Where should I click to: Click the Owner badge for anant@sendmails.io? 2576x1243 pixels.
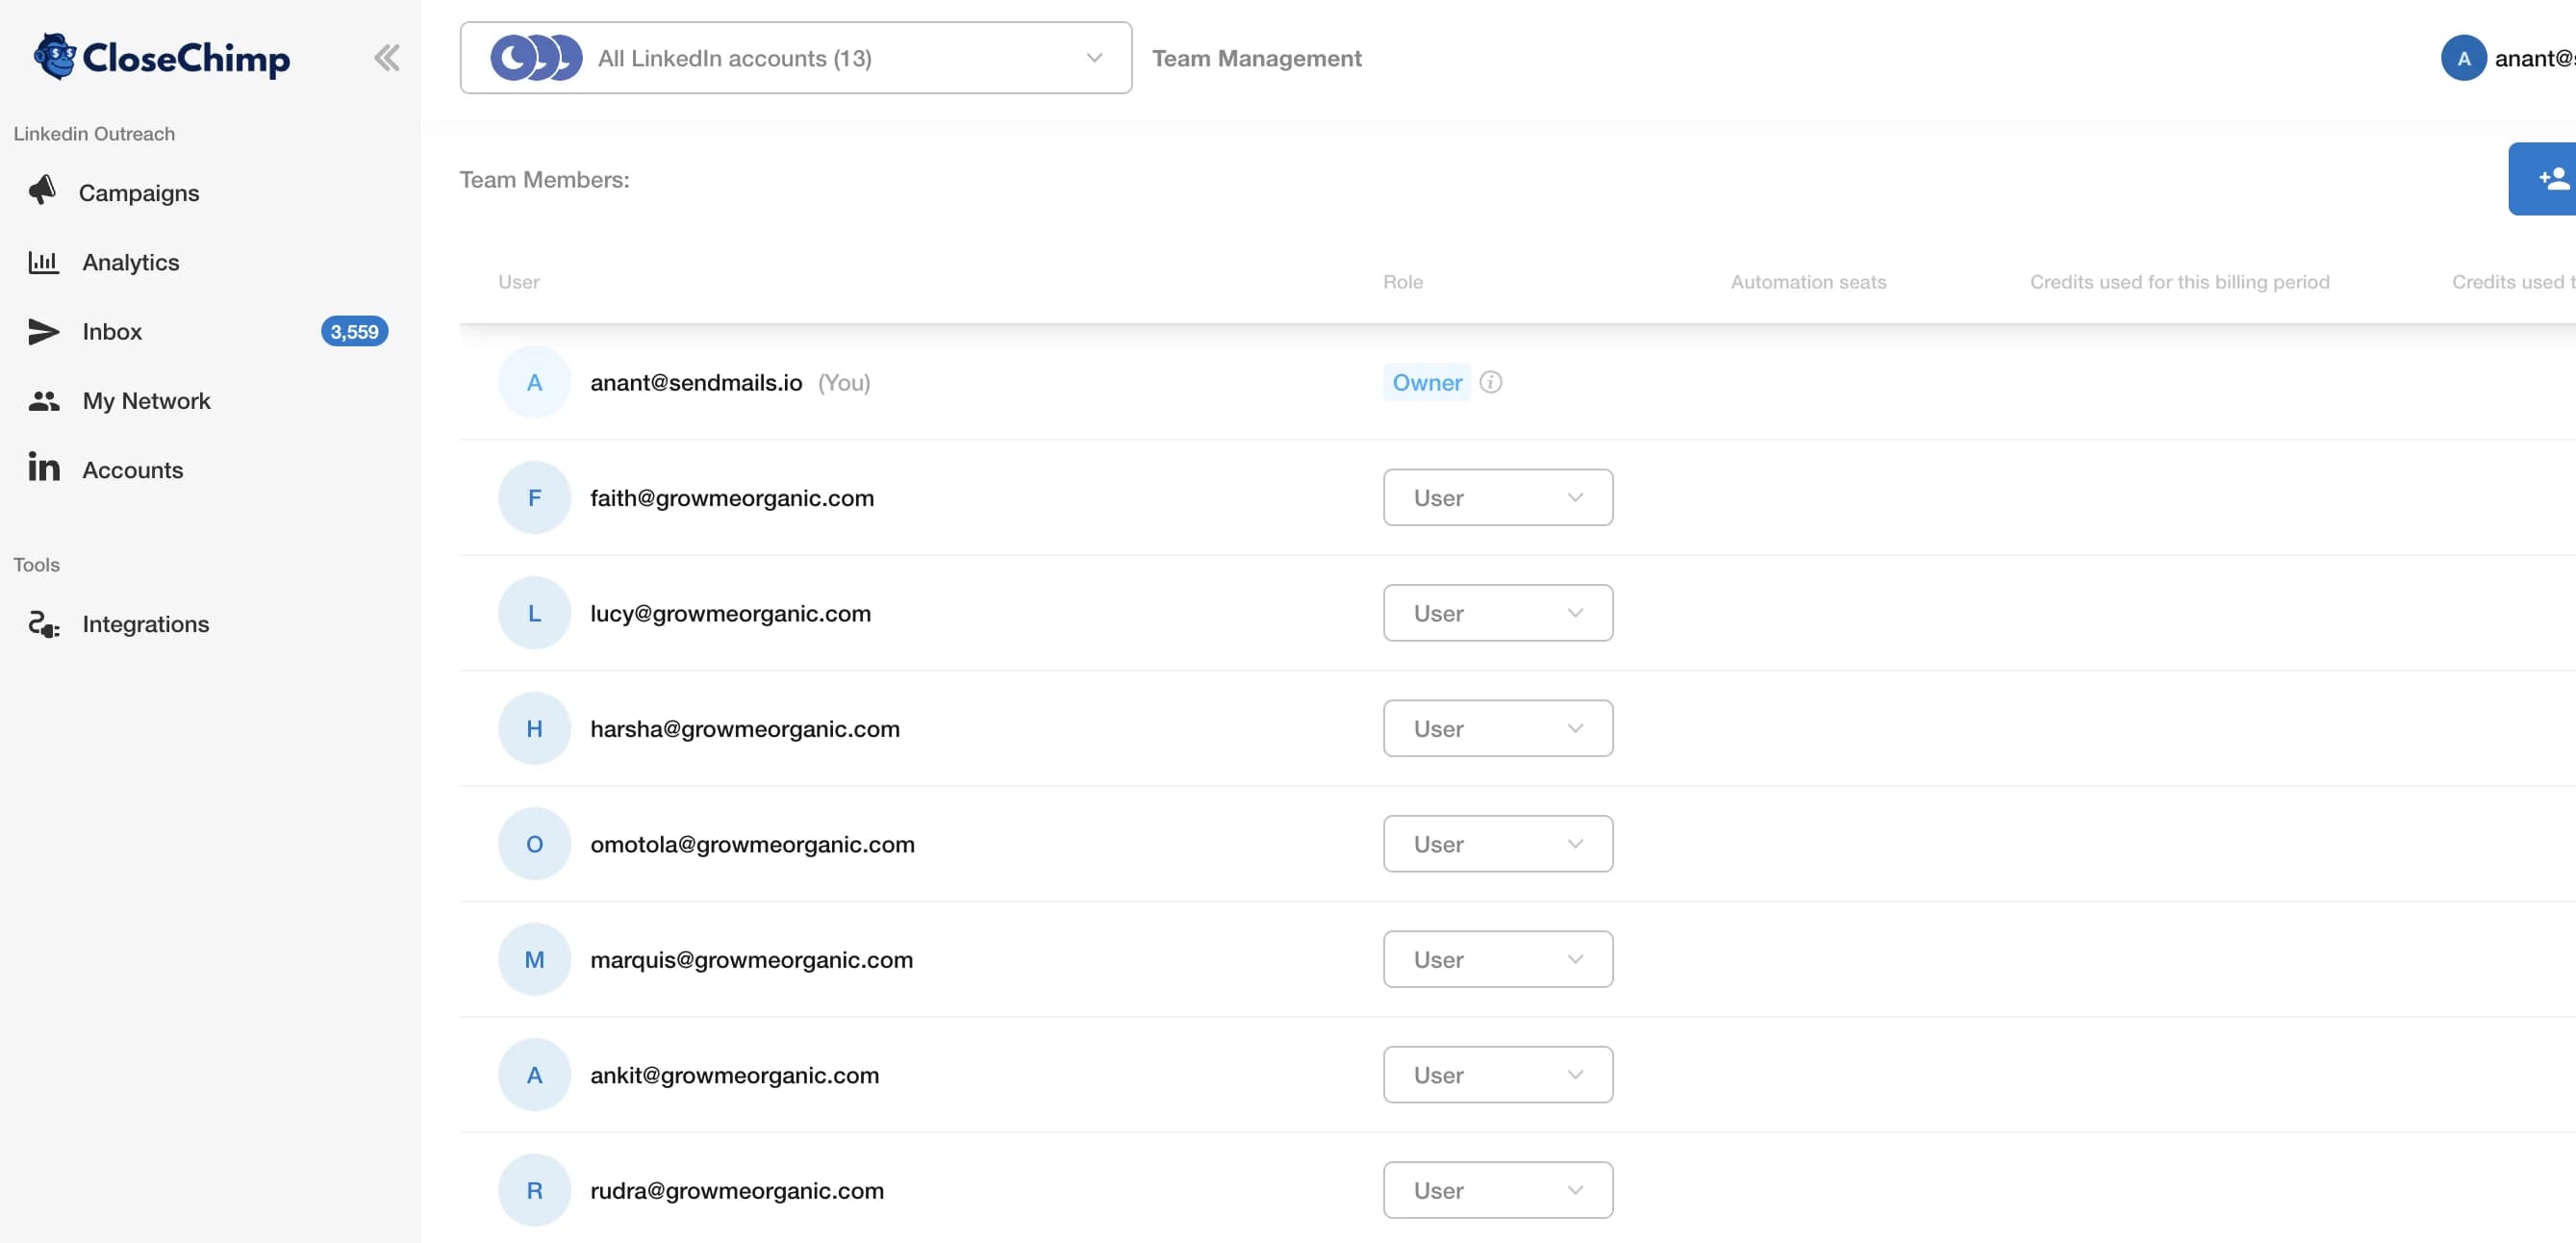(x=1426, y=382)
